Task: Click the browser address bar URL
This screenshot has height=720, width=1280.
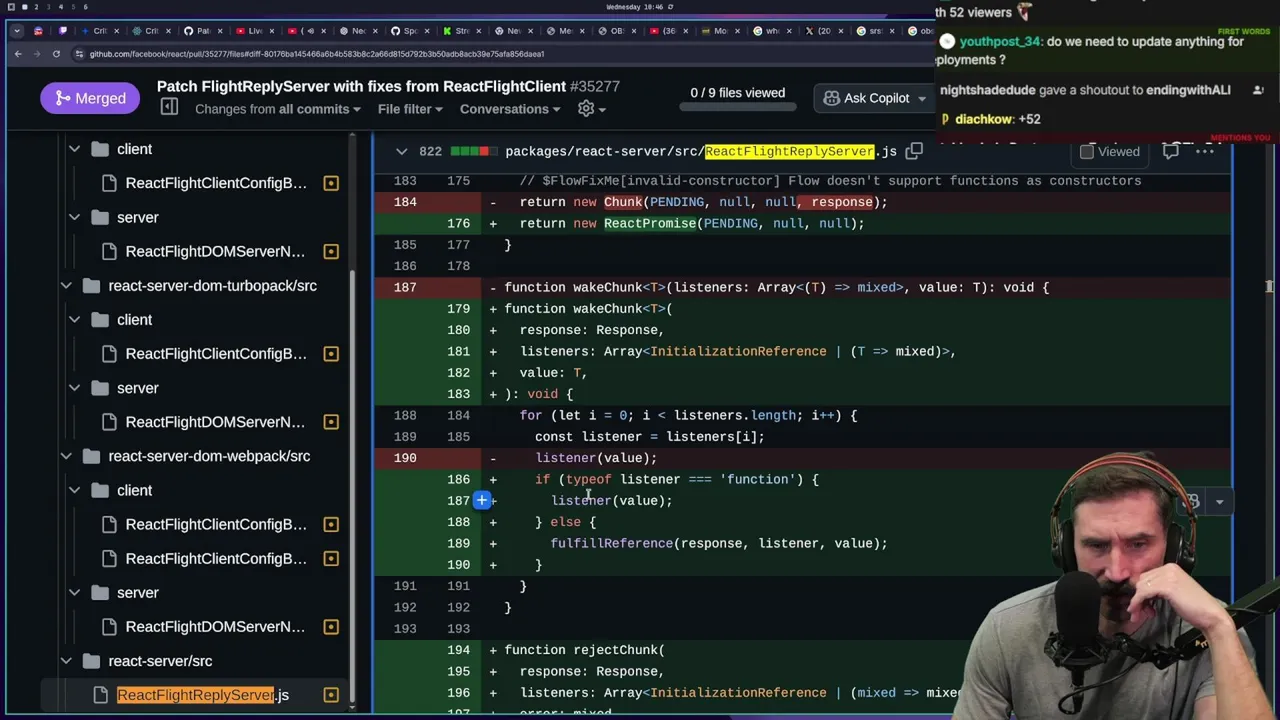Action: (316, 54)
